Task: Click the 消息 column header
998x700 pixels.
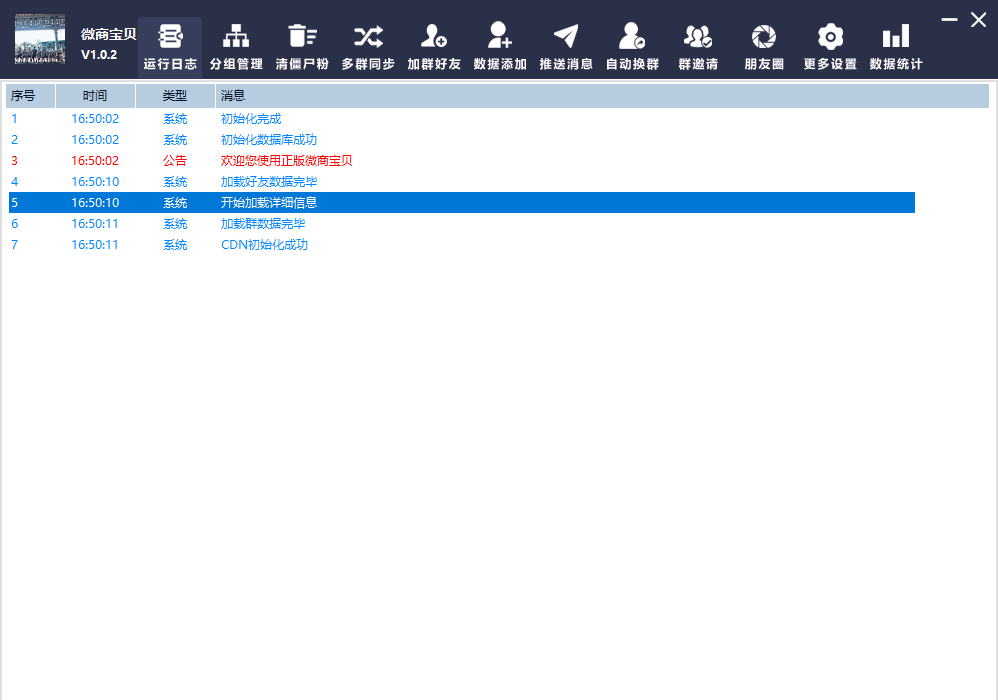Action: (x=600, y=96)
